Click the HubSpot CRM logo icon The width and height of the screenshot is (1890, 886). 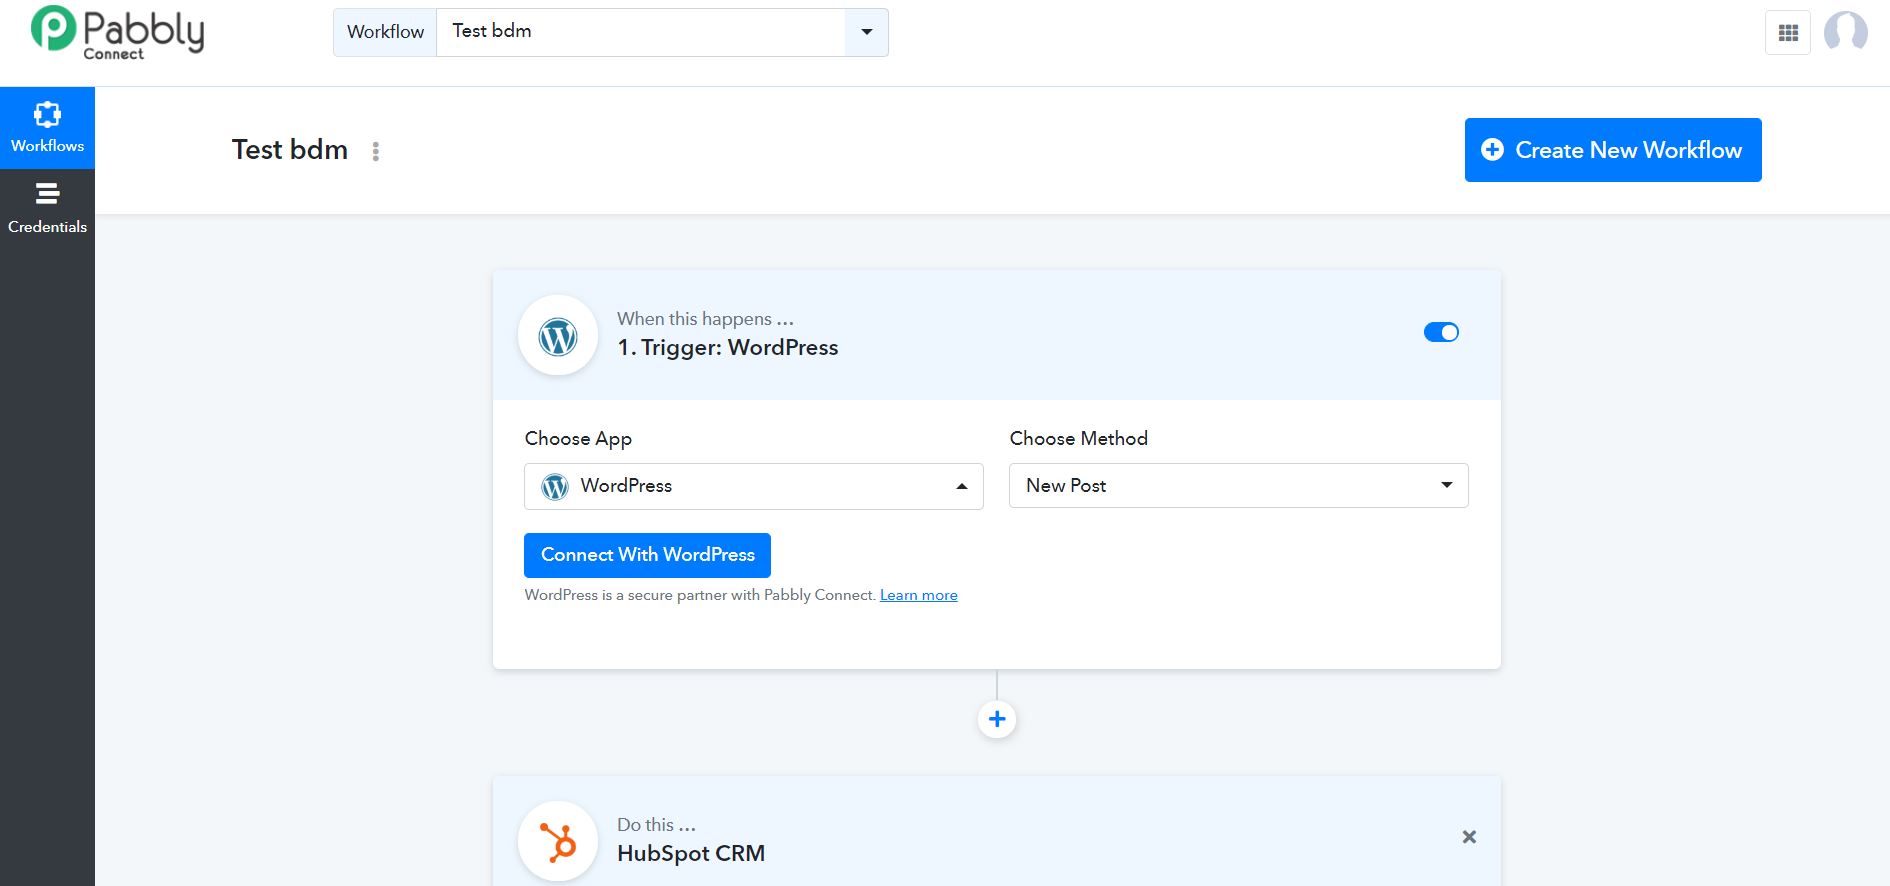click(558, 842)
